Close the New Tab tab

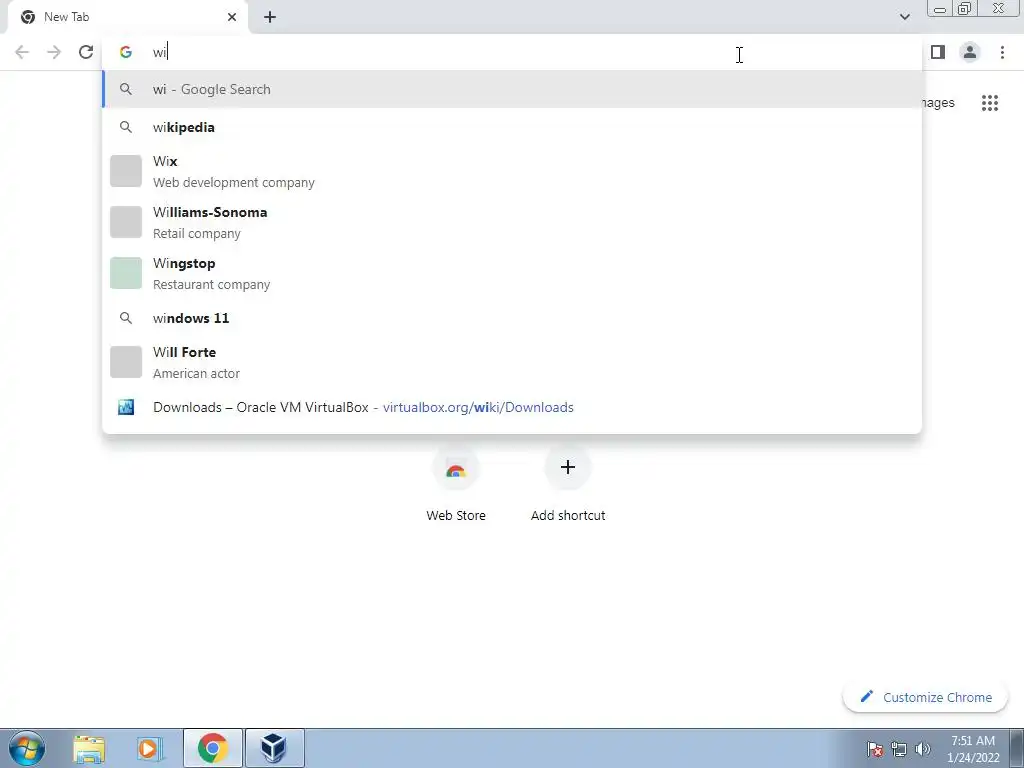pos(232,17)
